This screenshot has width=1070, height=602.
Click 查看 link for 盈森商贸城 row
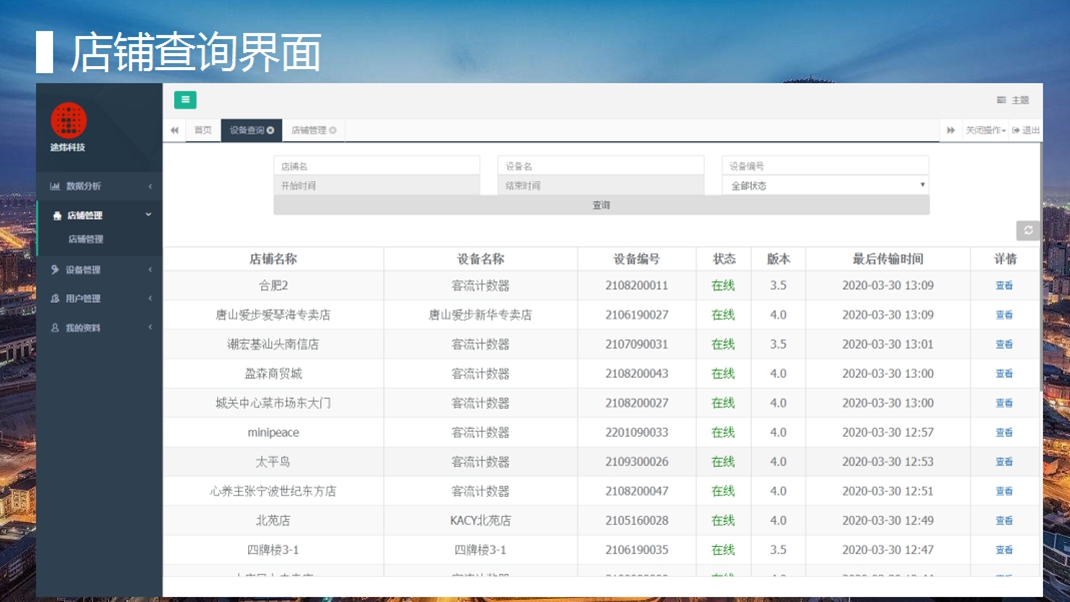pyautogui.click(x=1004, y=374)
